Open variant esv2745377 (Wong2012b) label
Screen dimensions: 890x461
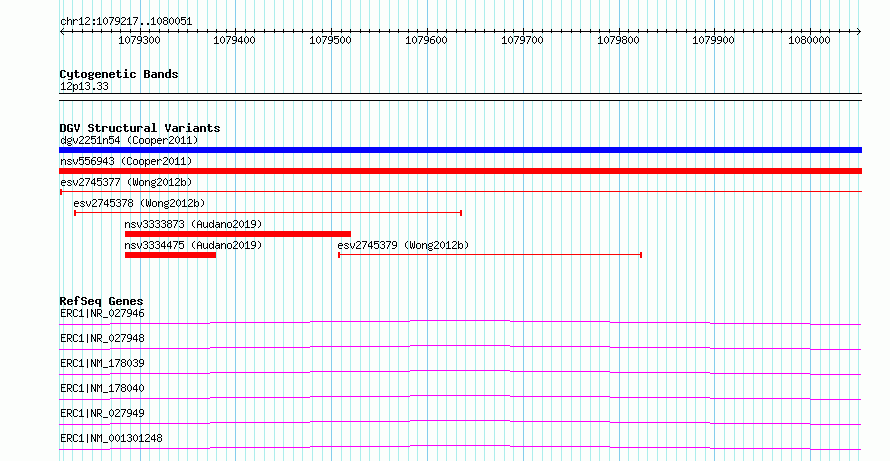click(126, 182)
